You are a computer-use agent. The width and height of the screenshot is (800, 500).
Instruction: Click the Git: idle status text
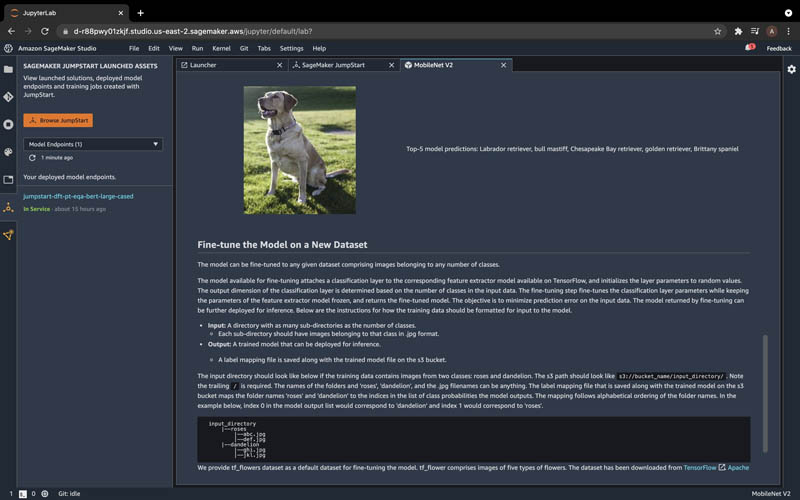(69, 494)
